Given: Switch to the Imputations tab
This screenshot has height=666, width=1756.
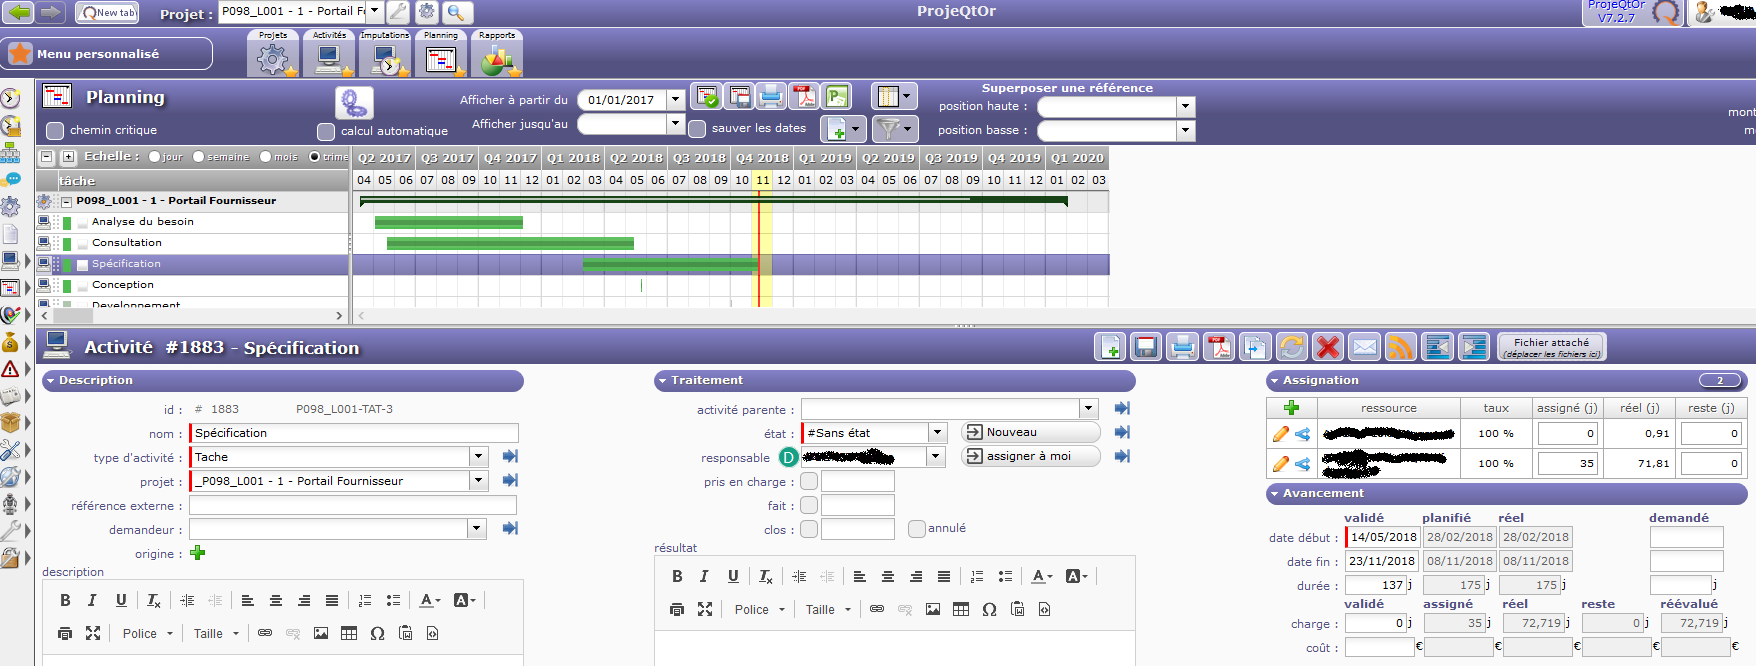Looking at the screenshot, I should click(x=385, y=53).
